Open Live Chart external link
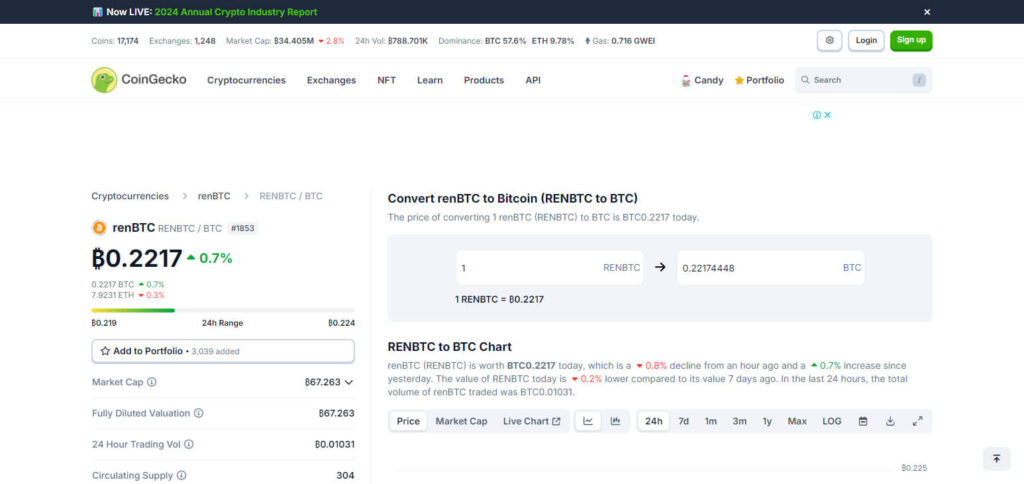 pos(532,421)
